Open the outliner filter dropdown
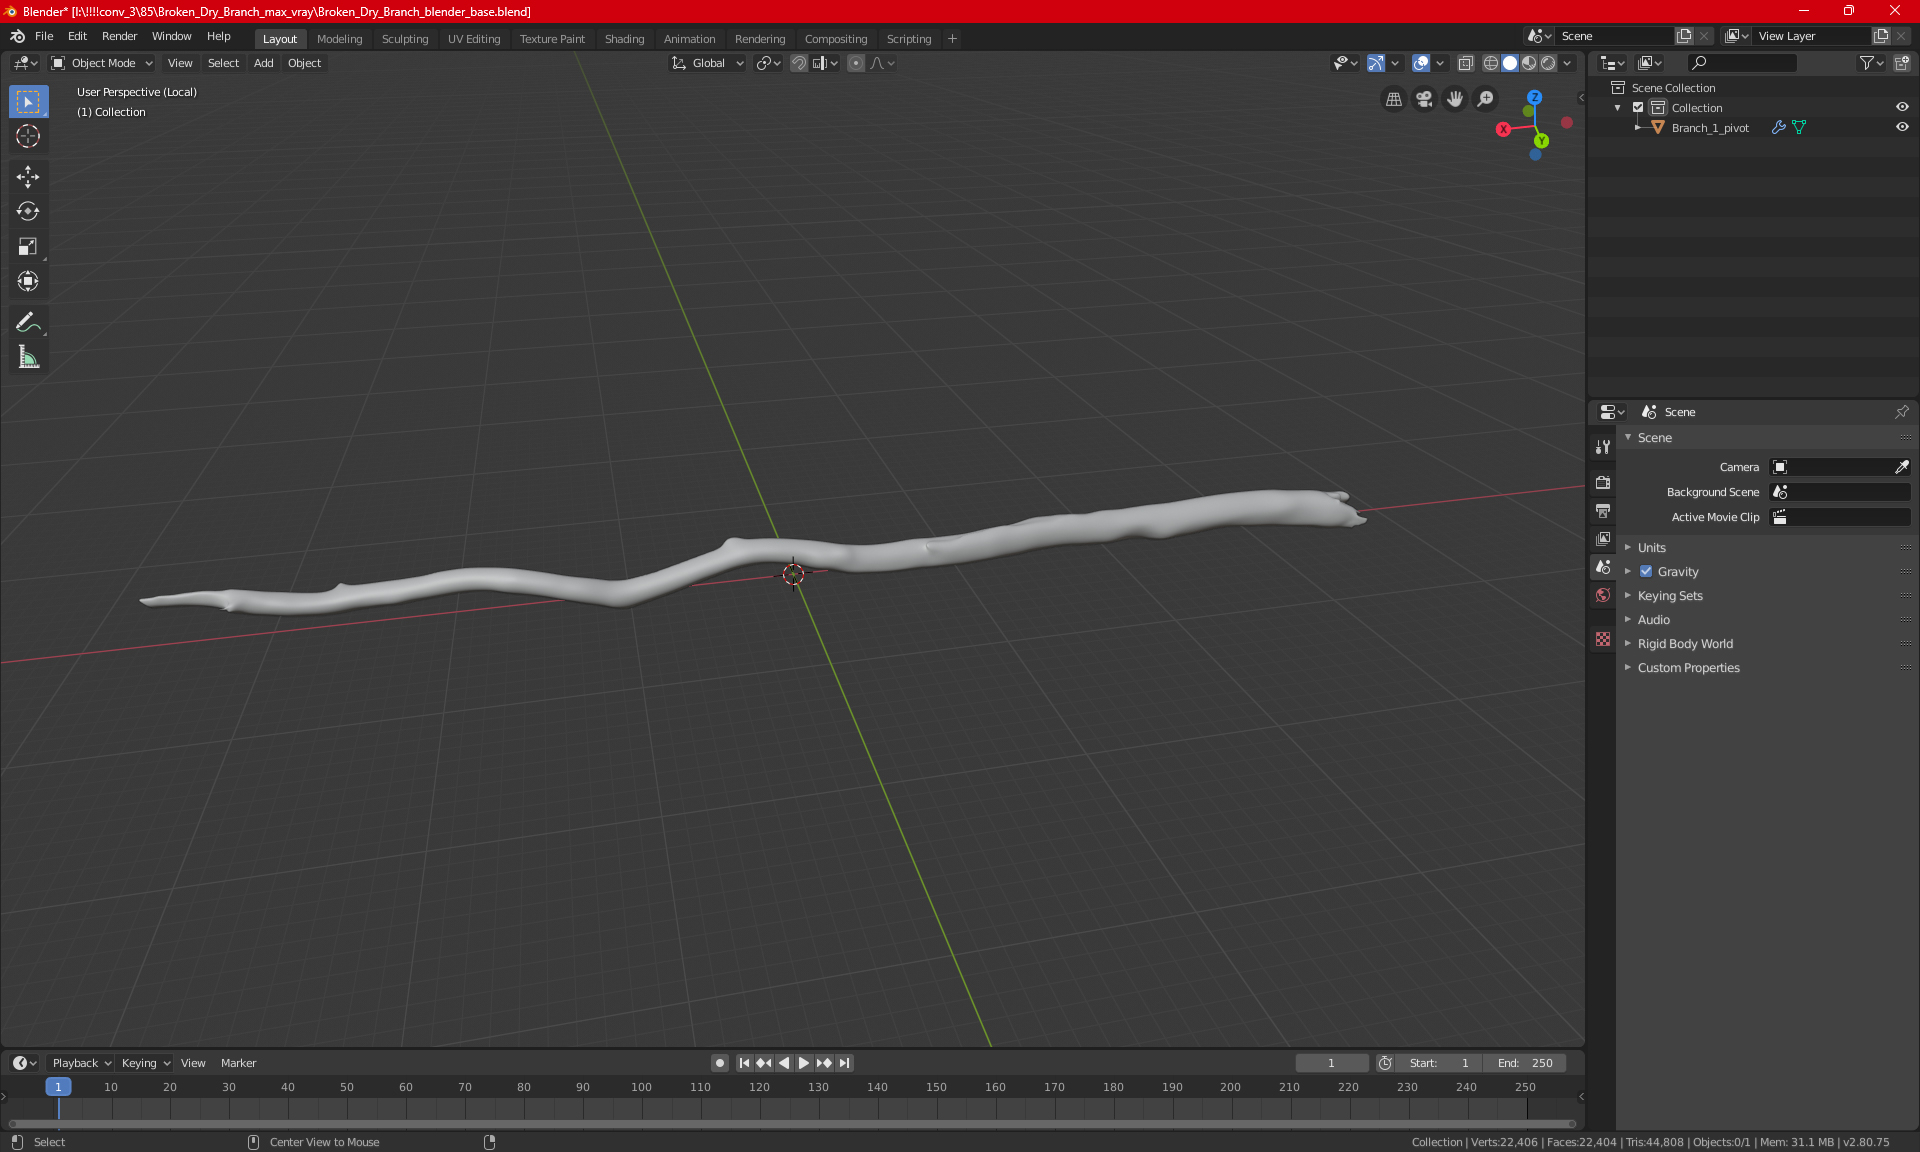Screen dimensions: 1920x1152 pos(1871,63)
